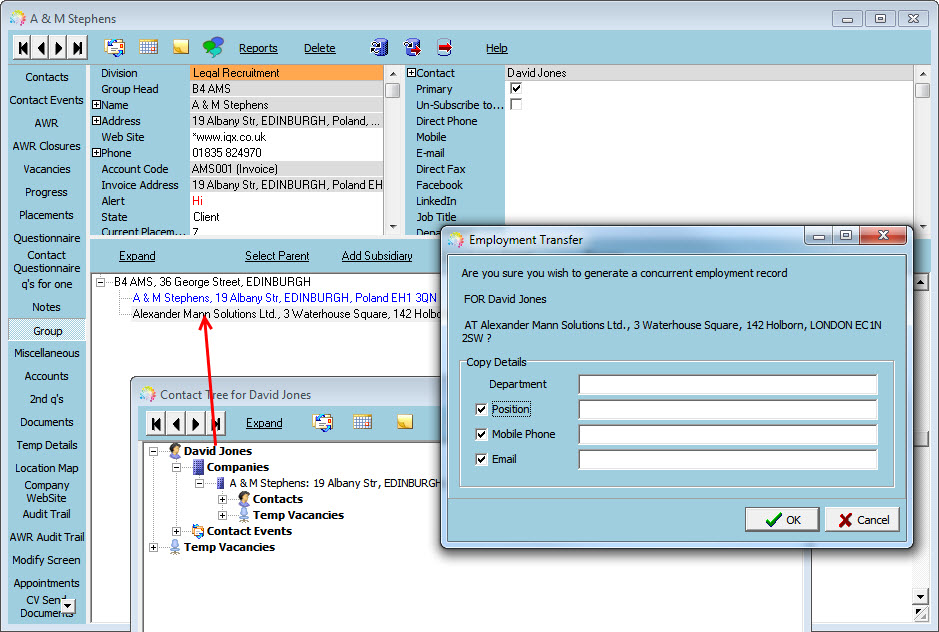Click the blue server icon after Delete
Screen dimensions: 939x632
point(380,47)
